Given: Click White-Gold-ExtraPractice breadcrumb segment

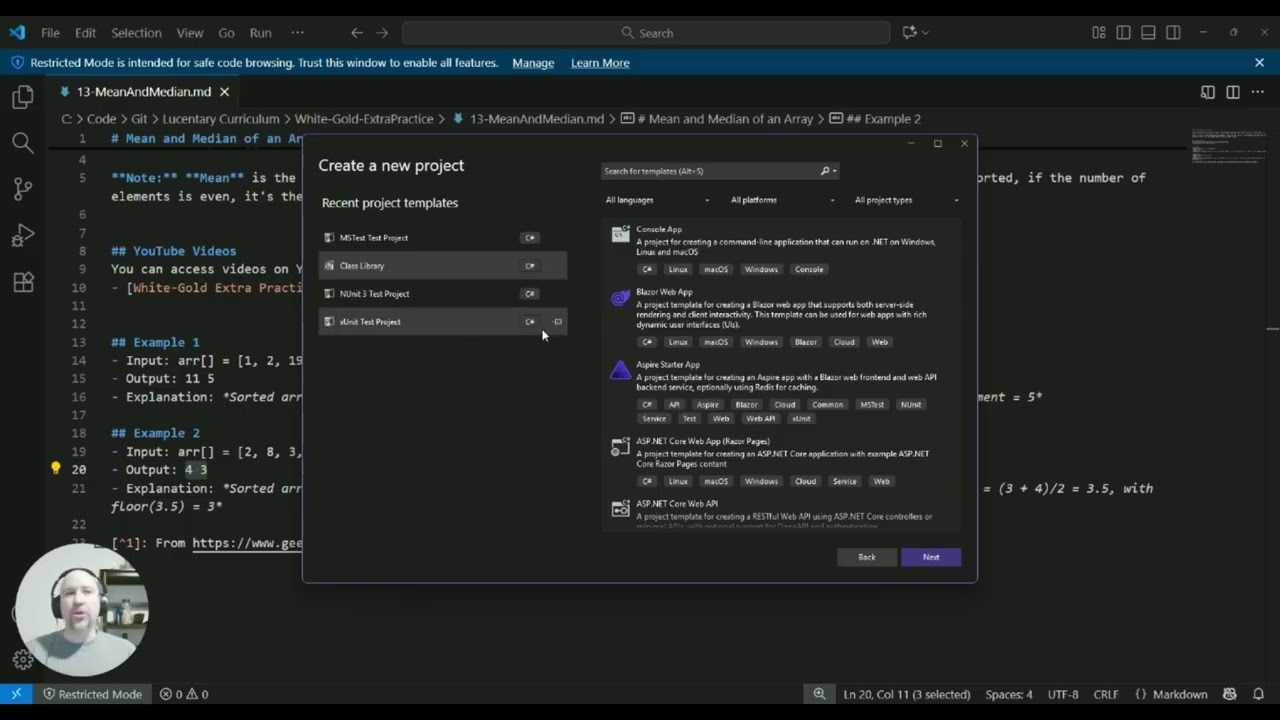Looking at the screenshot, I should pos(364,119).
